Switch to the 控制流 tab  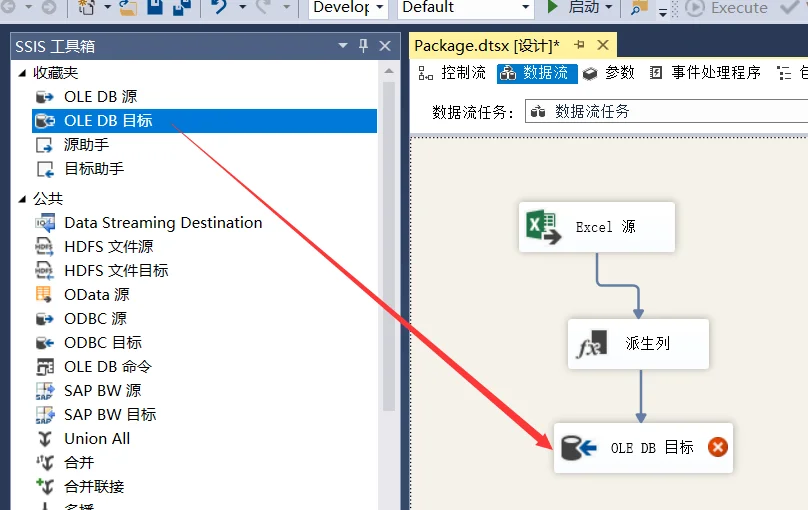pos(451,73)
